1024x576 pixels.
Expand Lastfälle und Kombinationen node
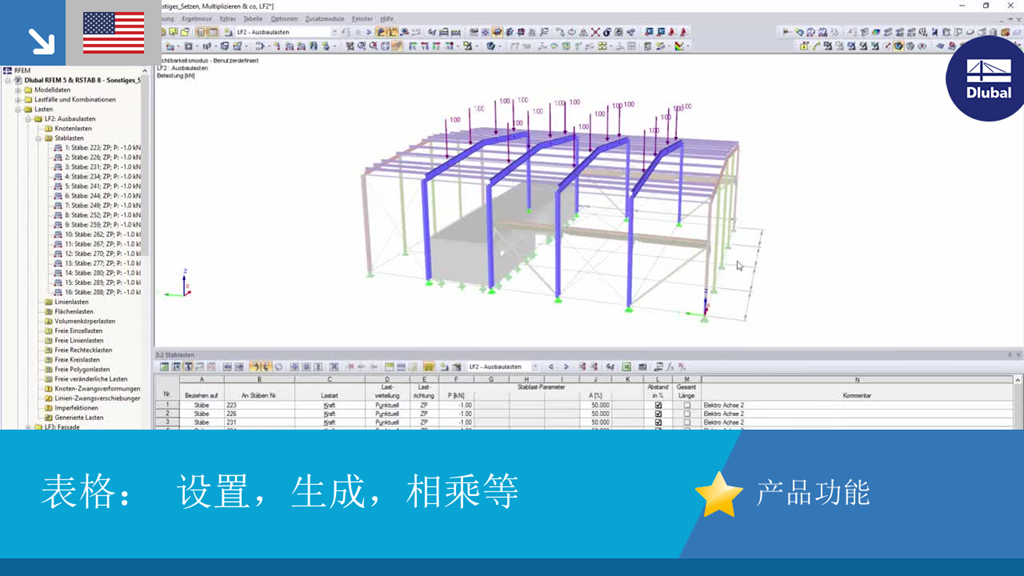[18, 100]
